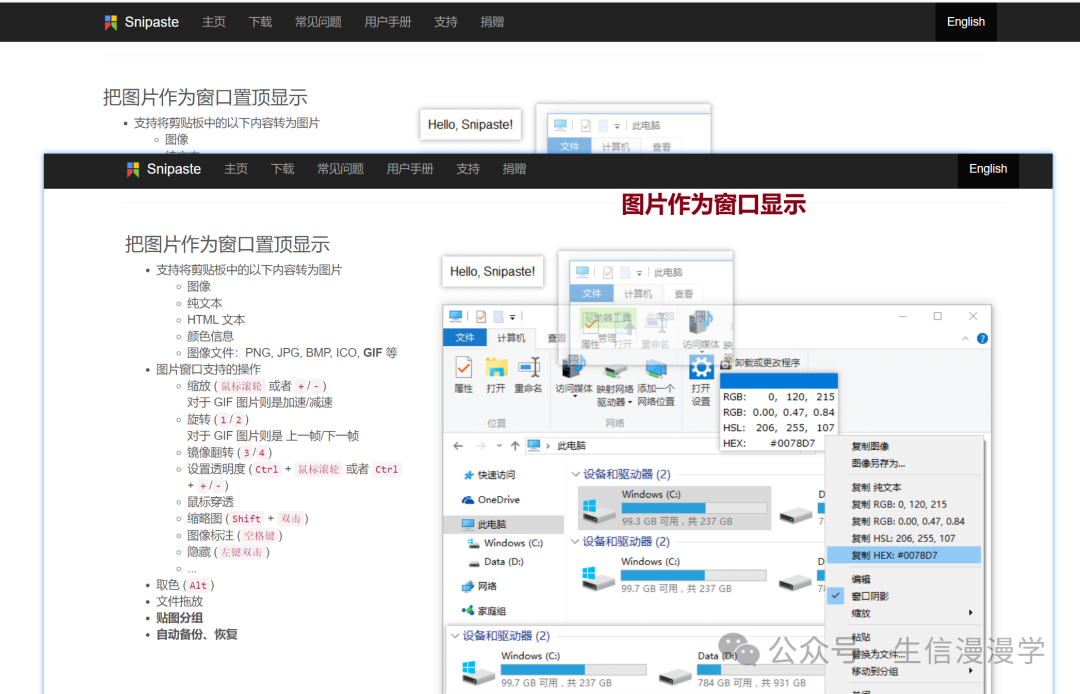Select OneDrive in the explorer sidebar
The width and height of the screenshot is (1080, 694).
click(490, 500)
